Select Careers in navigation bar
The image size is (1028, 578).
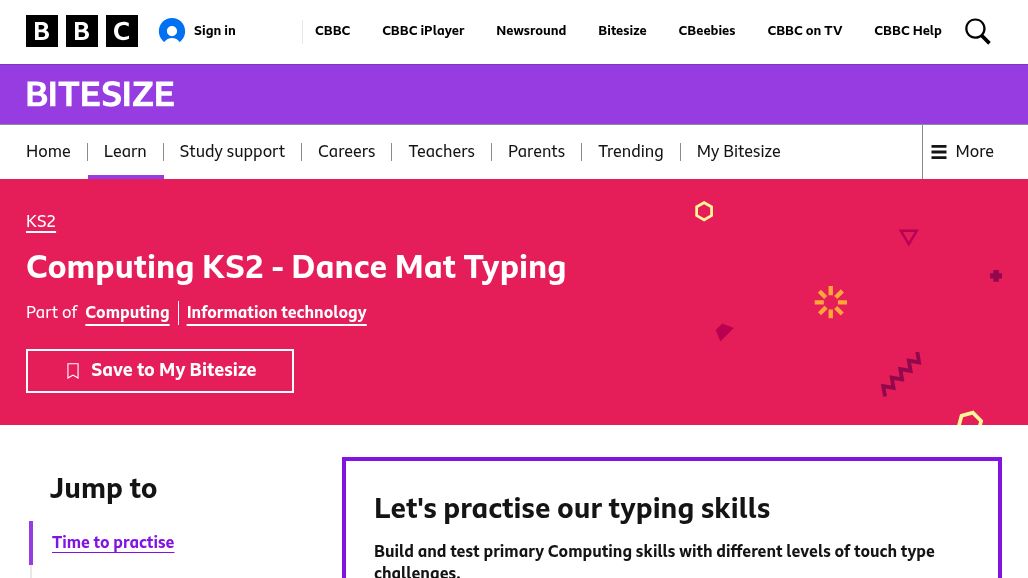346,152
